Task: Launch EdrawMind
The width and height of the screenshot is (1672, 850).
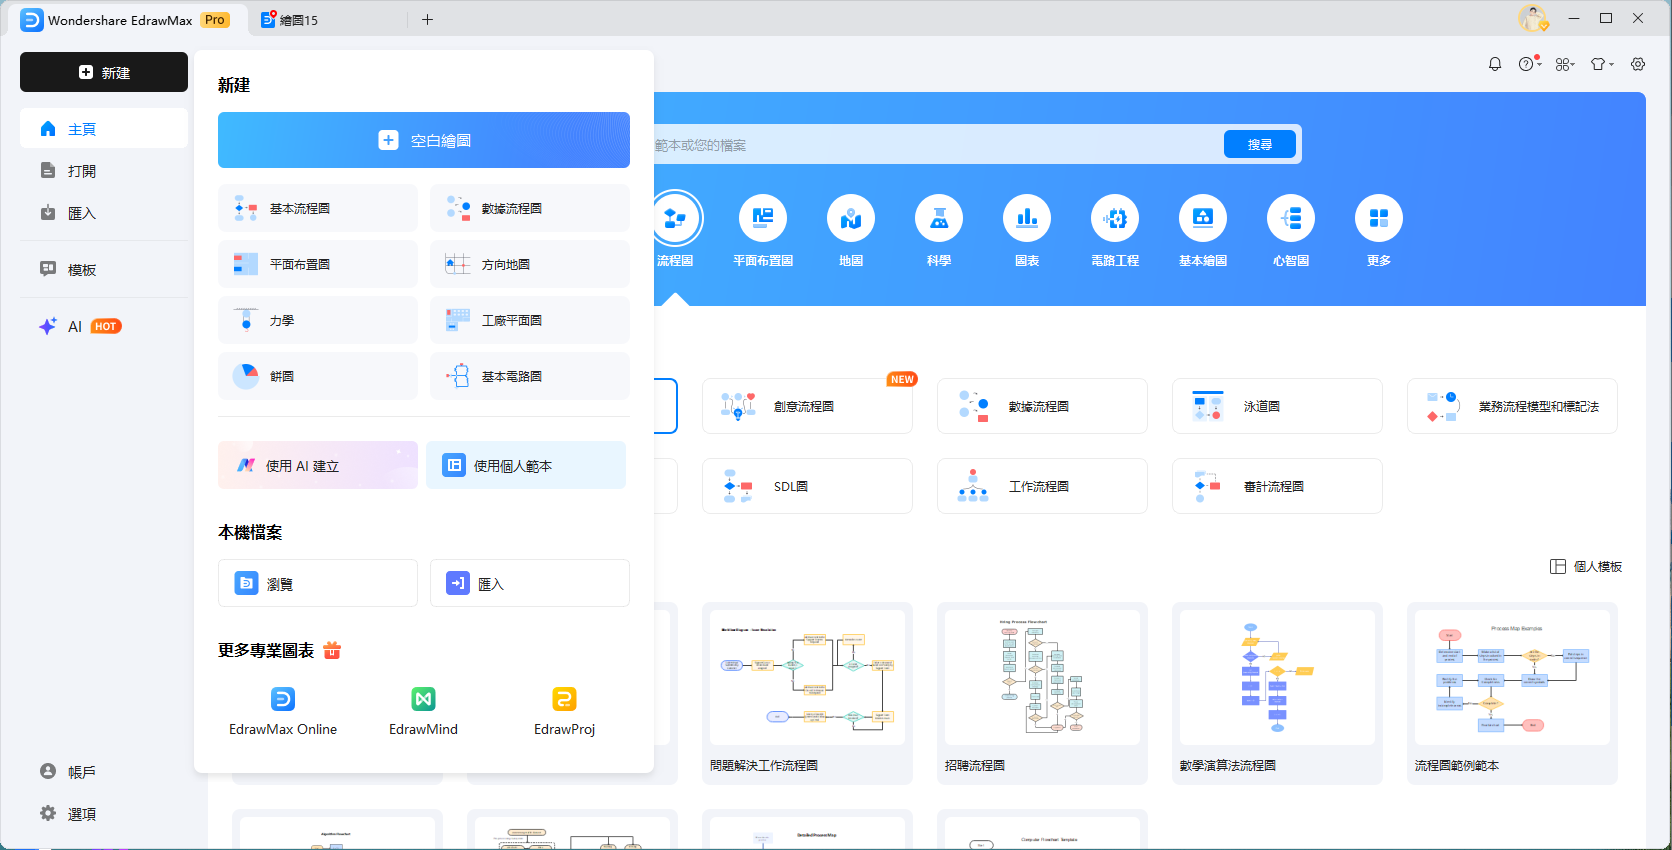Action: click(x=423, y=712)
